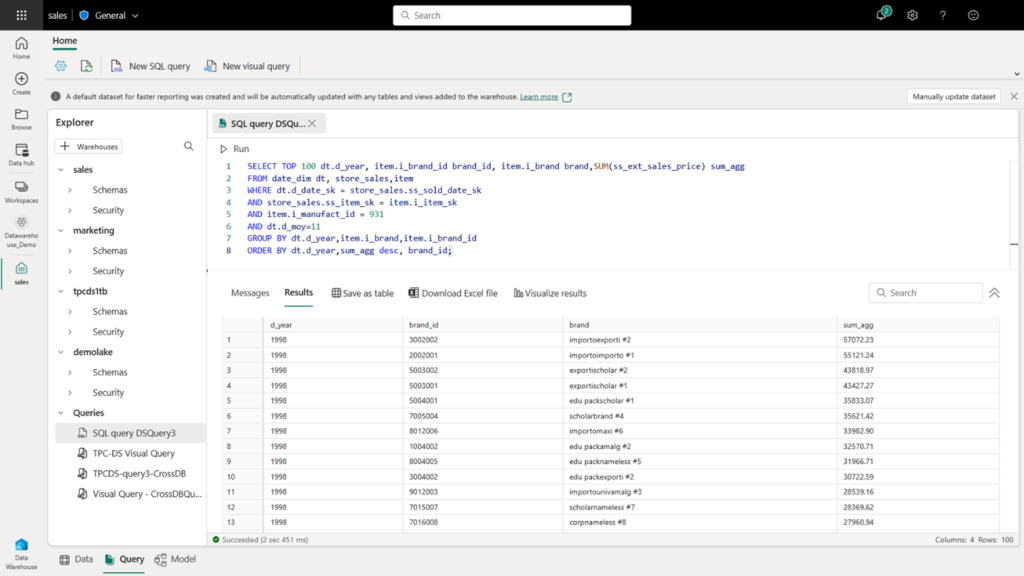Add Warehouses in Explorer
Viewport: 1024px width, 576px height.
(89, 146)
